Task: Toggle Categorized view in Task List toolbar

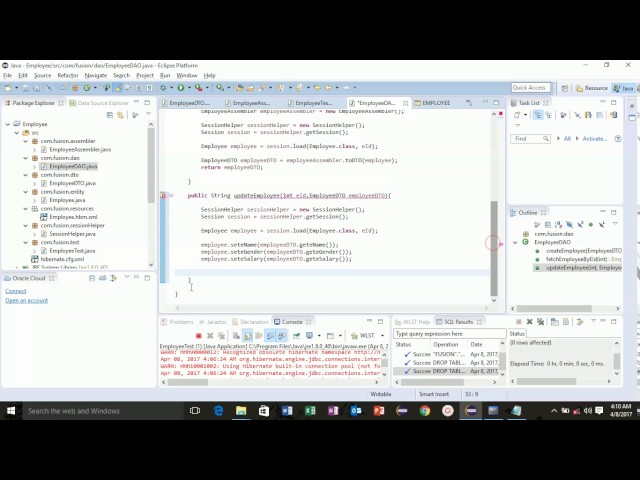Action: [538, 115]
